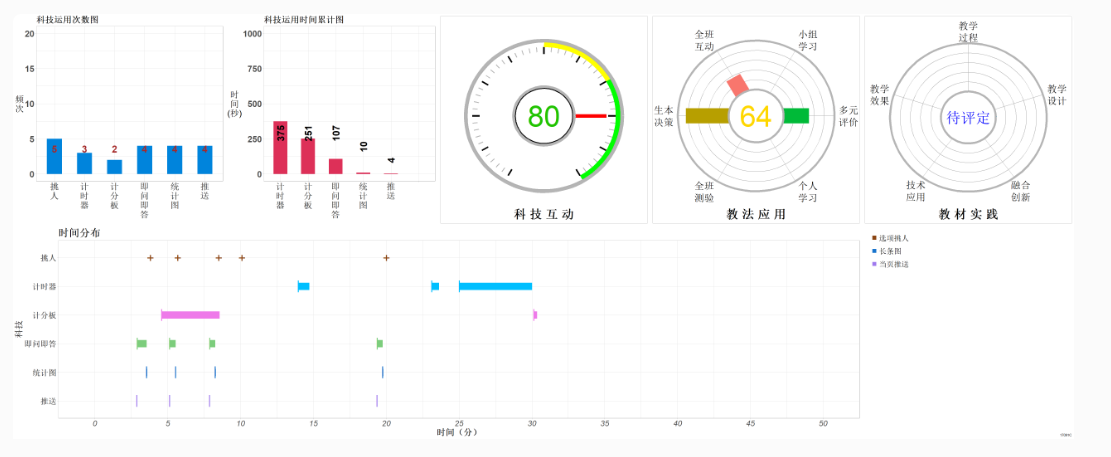Screen dimensions: 1111x457
Task: Select the 计分板 bar labeled 251
Action: point(308,156)
